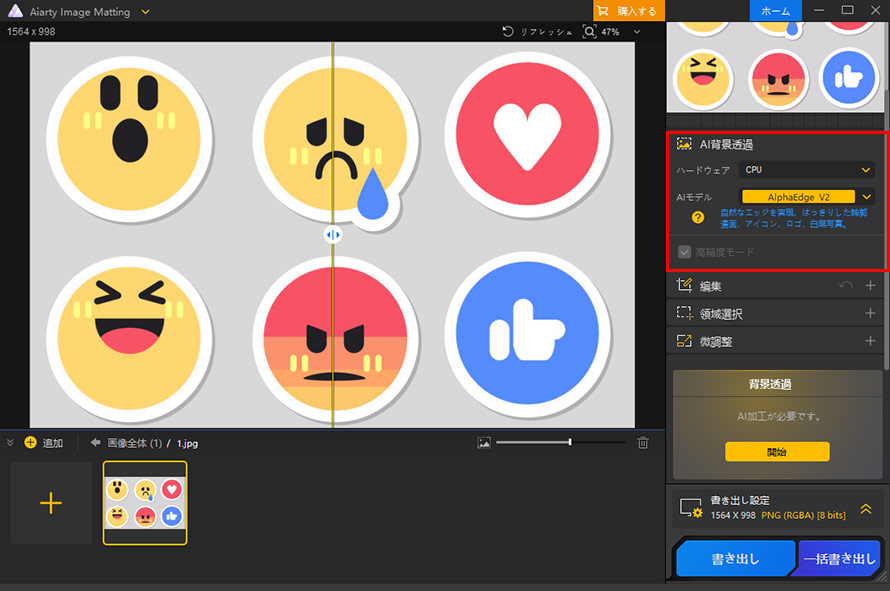Click the 微調整 refine icon

click(x=684, y=341)
